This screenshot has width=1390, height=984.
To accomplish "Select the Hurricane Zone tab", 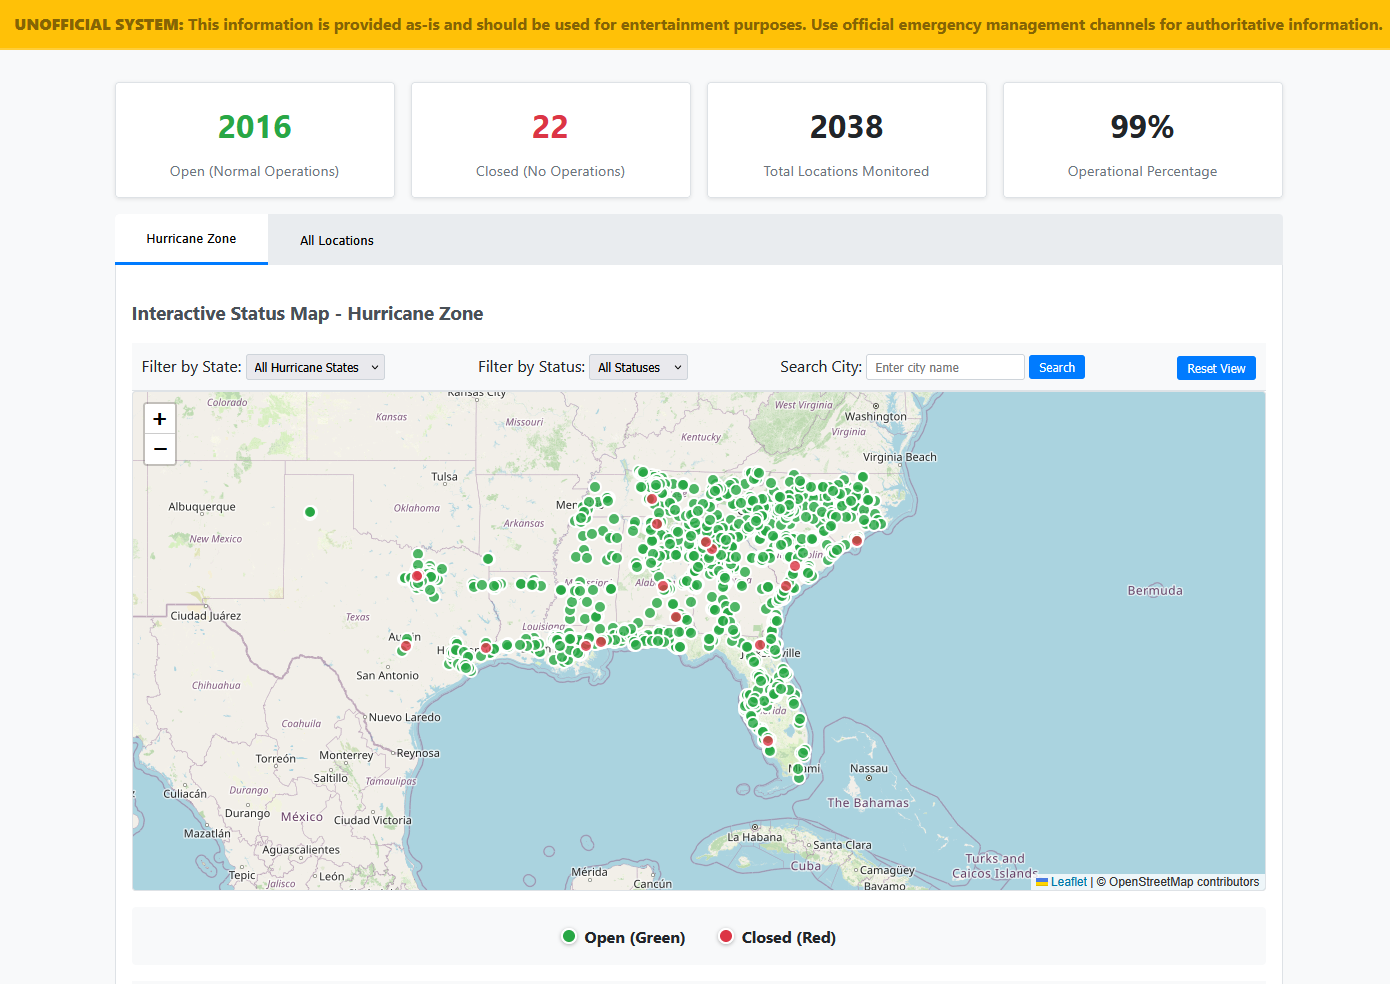I will click(191, 239).
